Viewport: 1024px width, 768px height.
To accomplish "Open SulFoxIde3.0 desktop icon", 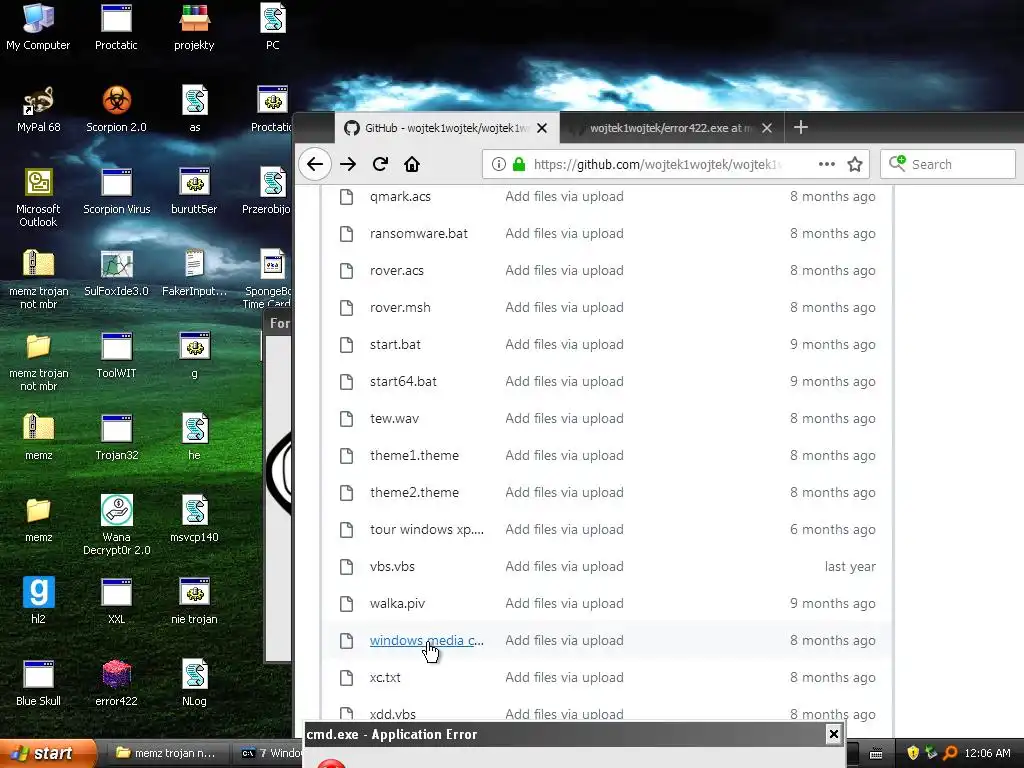I will pyautogui.click(x=116, y=274).
